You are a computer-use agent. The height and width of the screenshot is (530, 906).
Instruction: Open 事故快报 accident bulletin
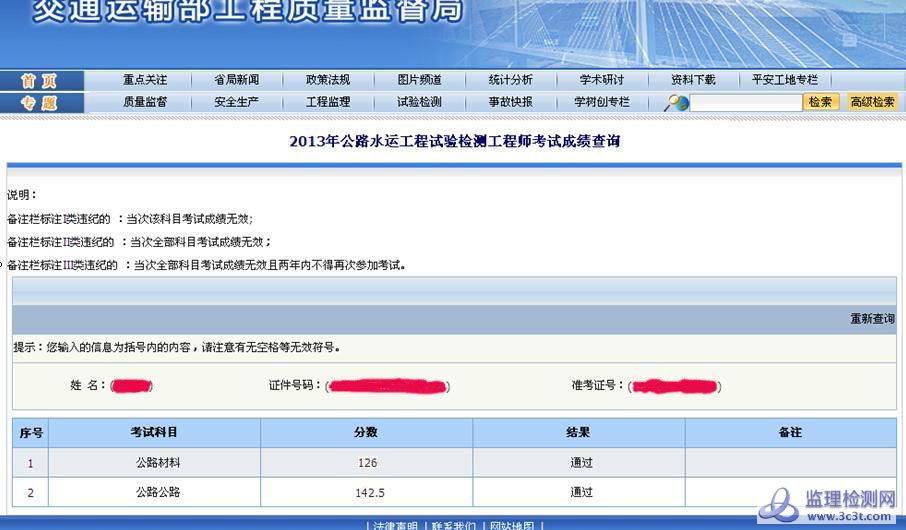(x=510, y=102)
